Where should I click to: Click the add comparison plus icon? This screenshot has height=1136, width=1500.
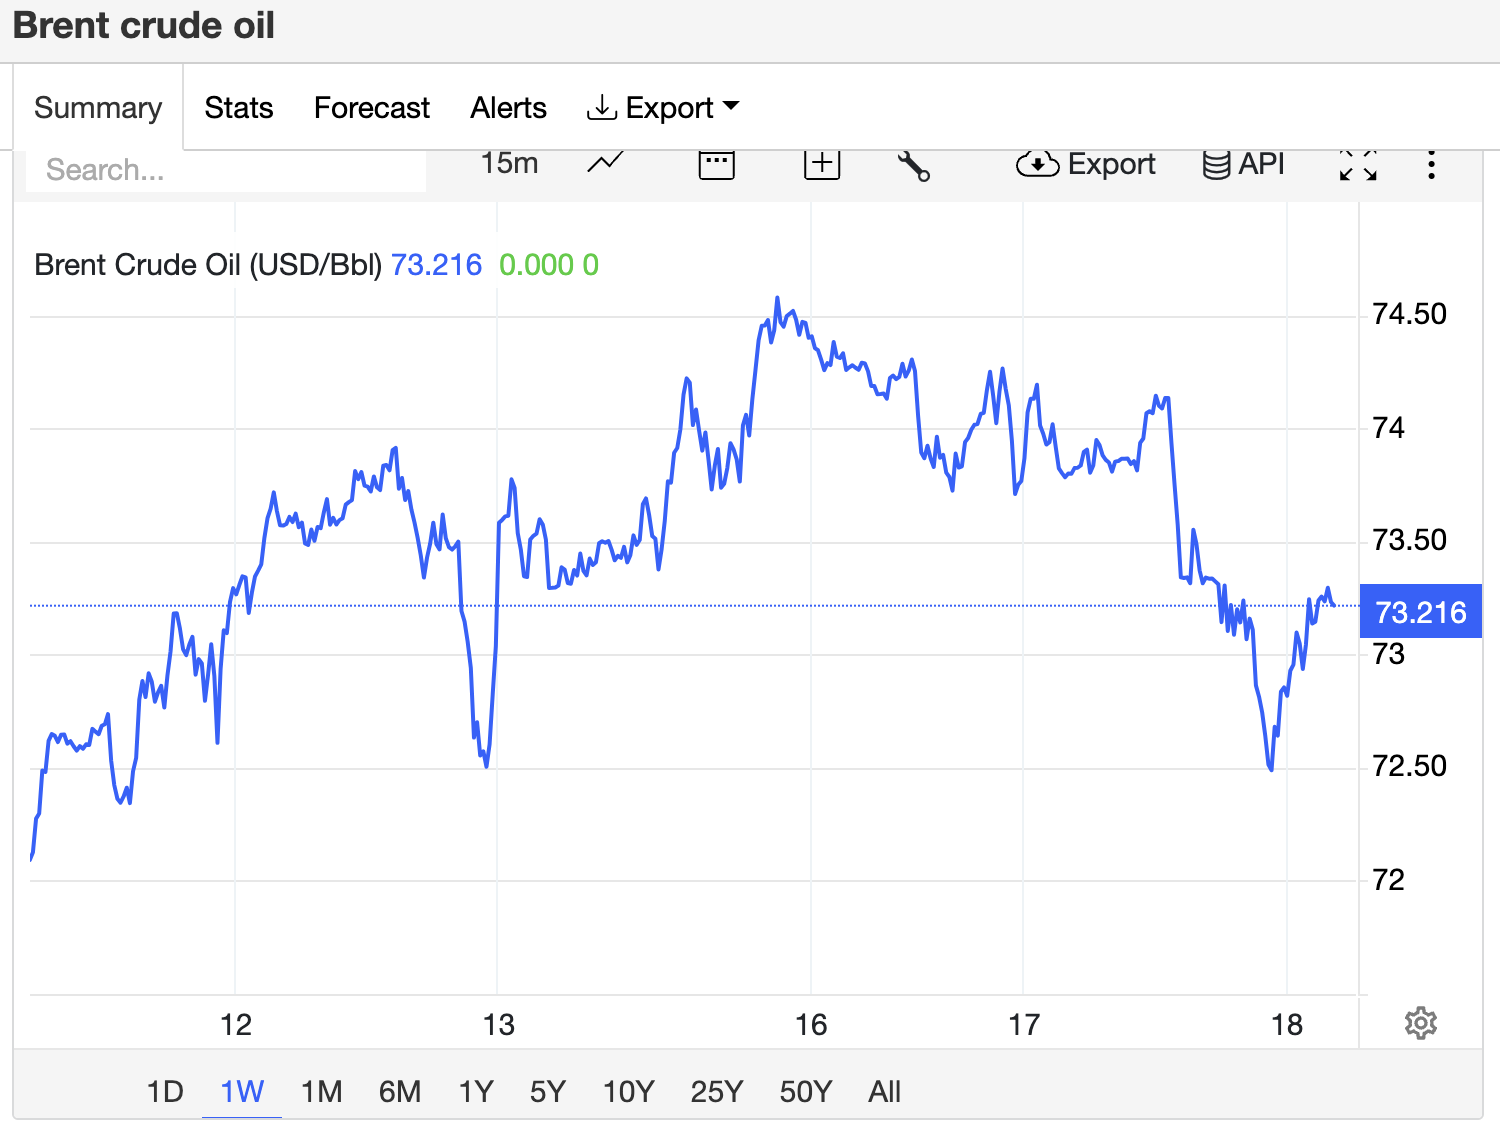822,164
